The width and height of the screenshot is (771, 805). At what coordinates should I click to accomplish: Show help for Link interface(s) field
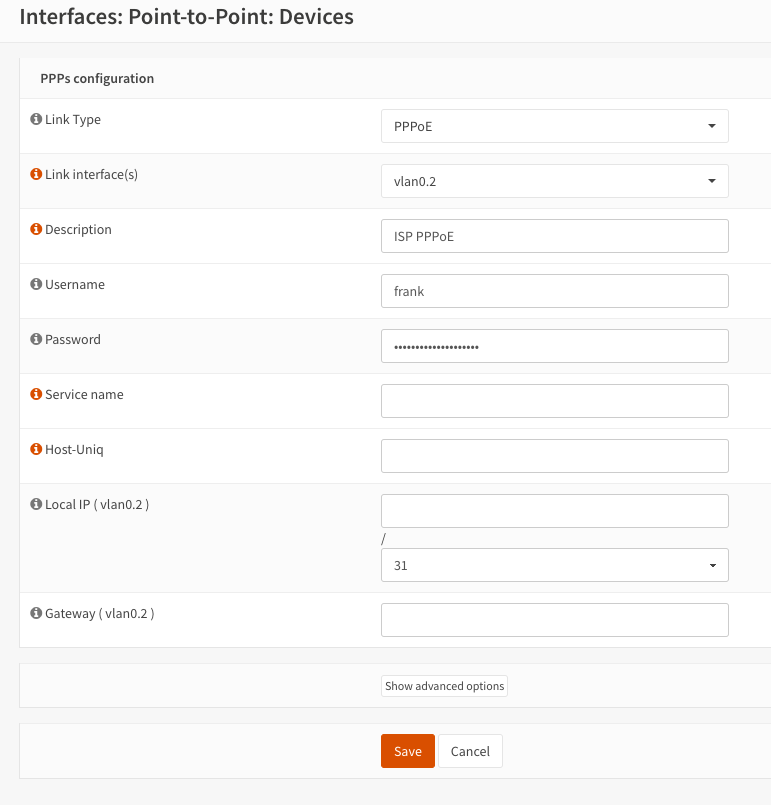(x=36, y=174)
